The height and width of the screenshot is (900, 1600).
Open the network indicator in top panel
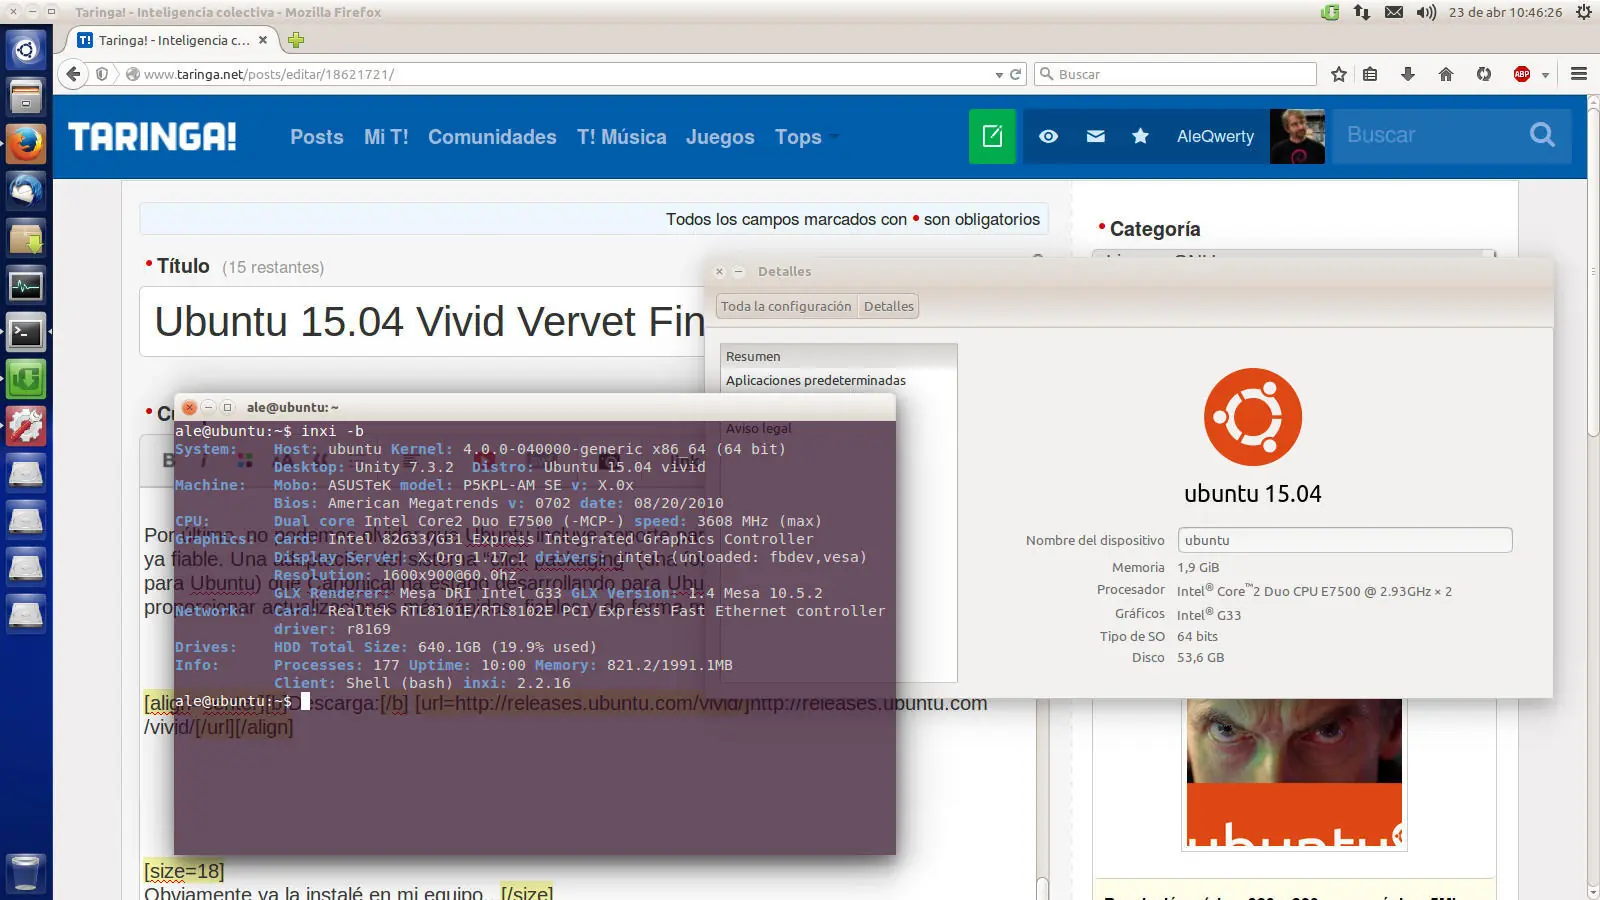click(1362, 12)
